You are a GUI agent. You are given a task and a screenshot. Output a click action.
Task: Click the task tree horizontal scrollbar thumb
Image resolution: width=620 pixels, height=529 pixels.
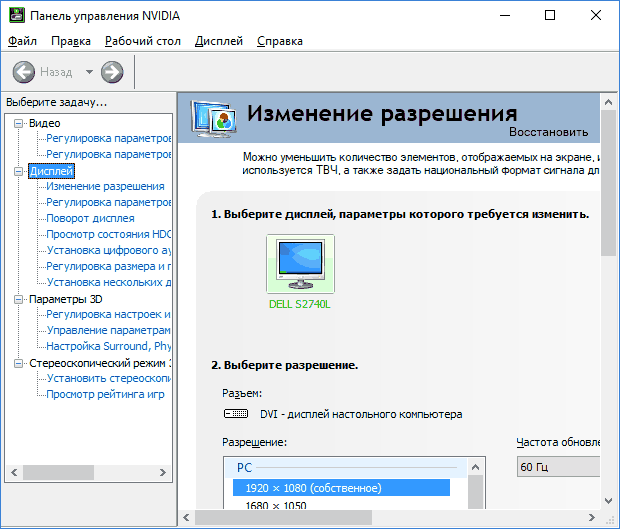point(59,472)
